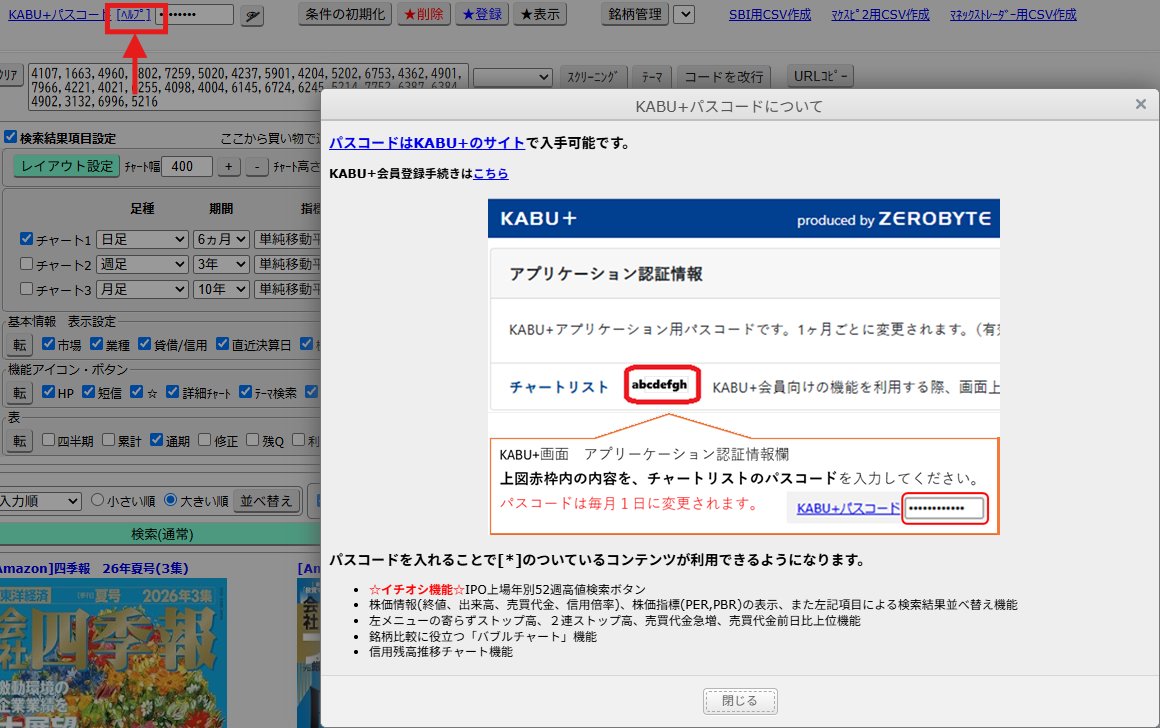This screenshot has height=728, width=1160.
Task: Open the 10年 period dropdown
Action: [221, 289]
